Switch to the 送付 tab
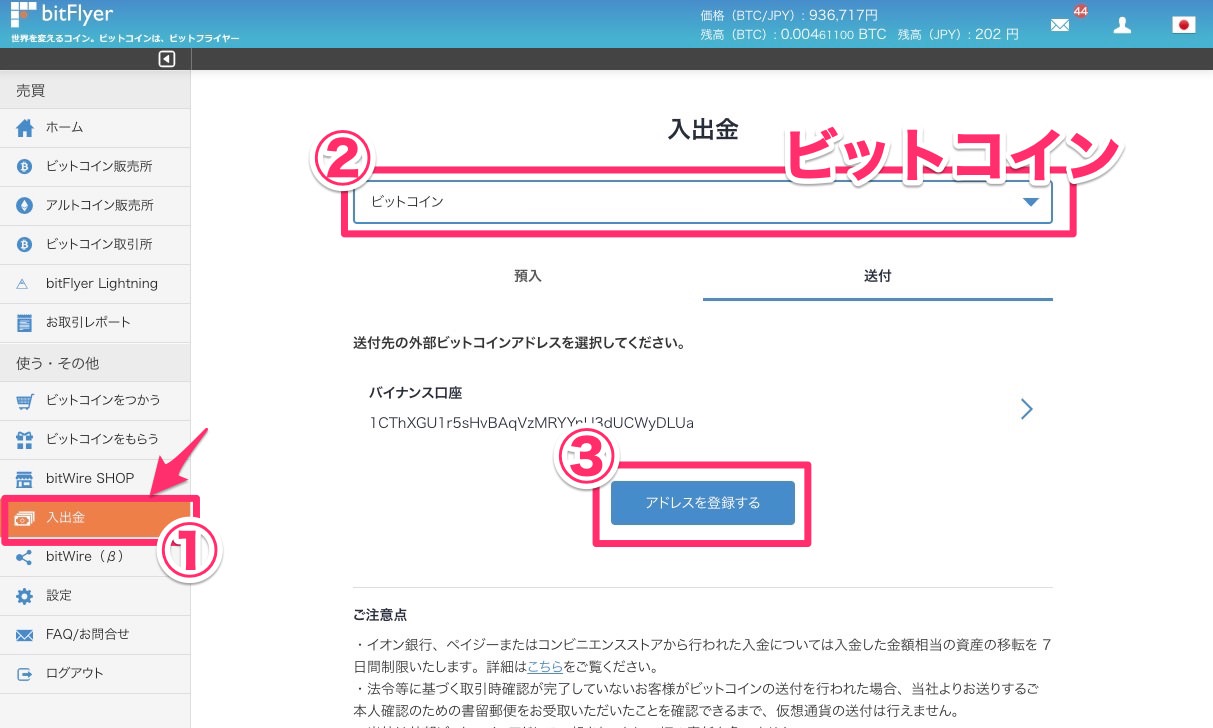Viewport: 1213px width, 728px height. click(877, 276)
